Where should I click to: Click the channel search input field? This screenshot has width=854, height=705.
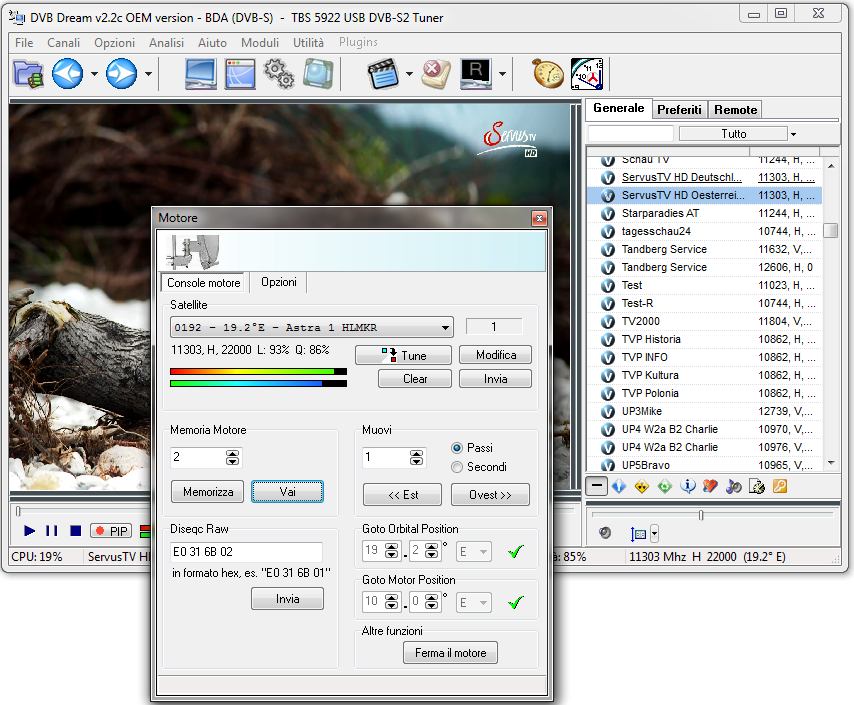pos(631,133)
